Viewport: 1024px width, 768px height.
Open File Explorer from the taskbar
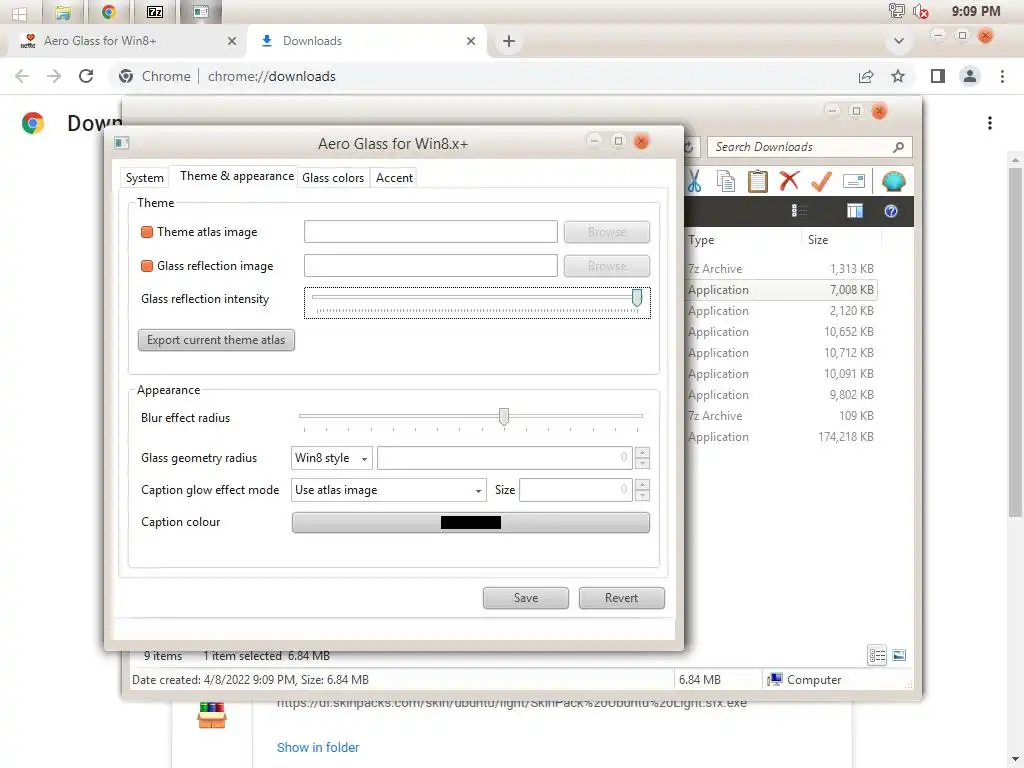coord(63,12)
